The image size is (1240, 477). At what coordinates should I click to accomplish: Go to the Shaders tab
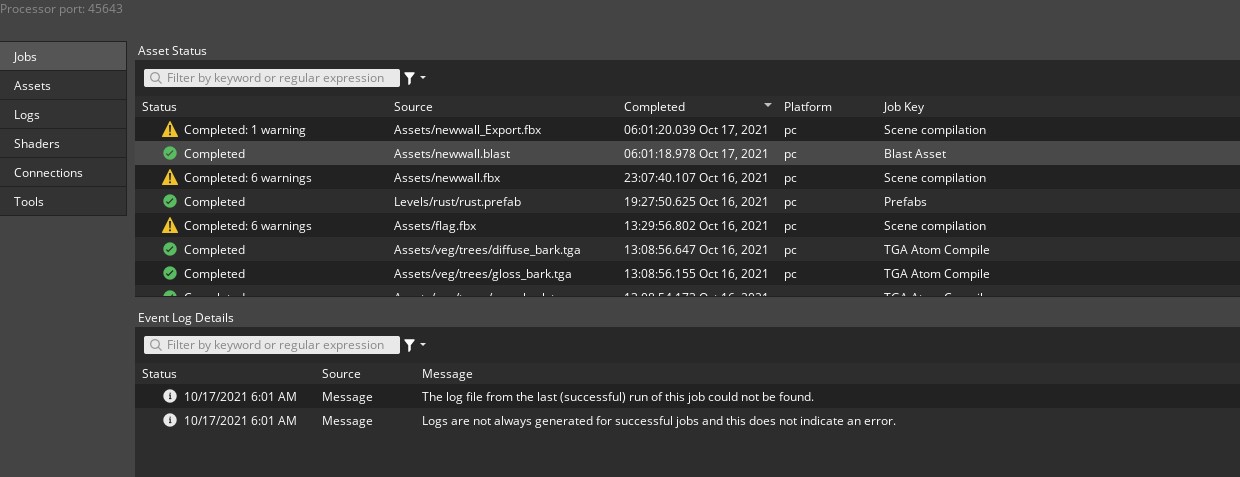click(63, 144)
